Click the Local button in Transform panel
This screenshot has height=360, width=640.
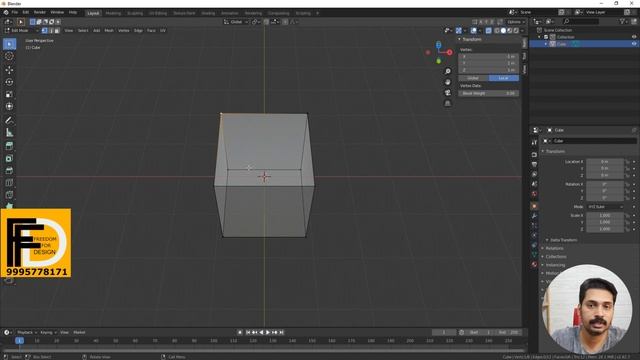pos(504,78)
